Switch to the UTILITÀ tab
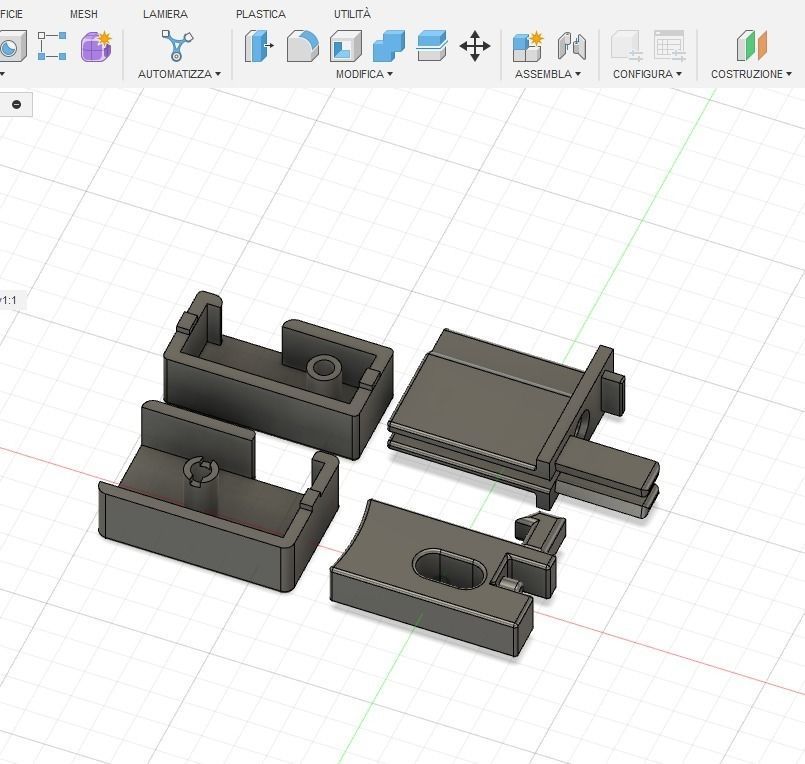 (352, 14)
